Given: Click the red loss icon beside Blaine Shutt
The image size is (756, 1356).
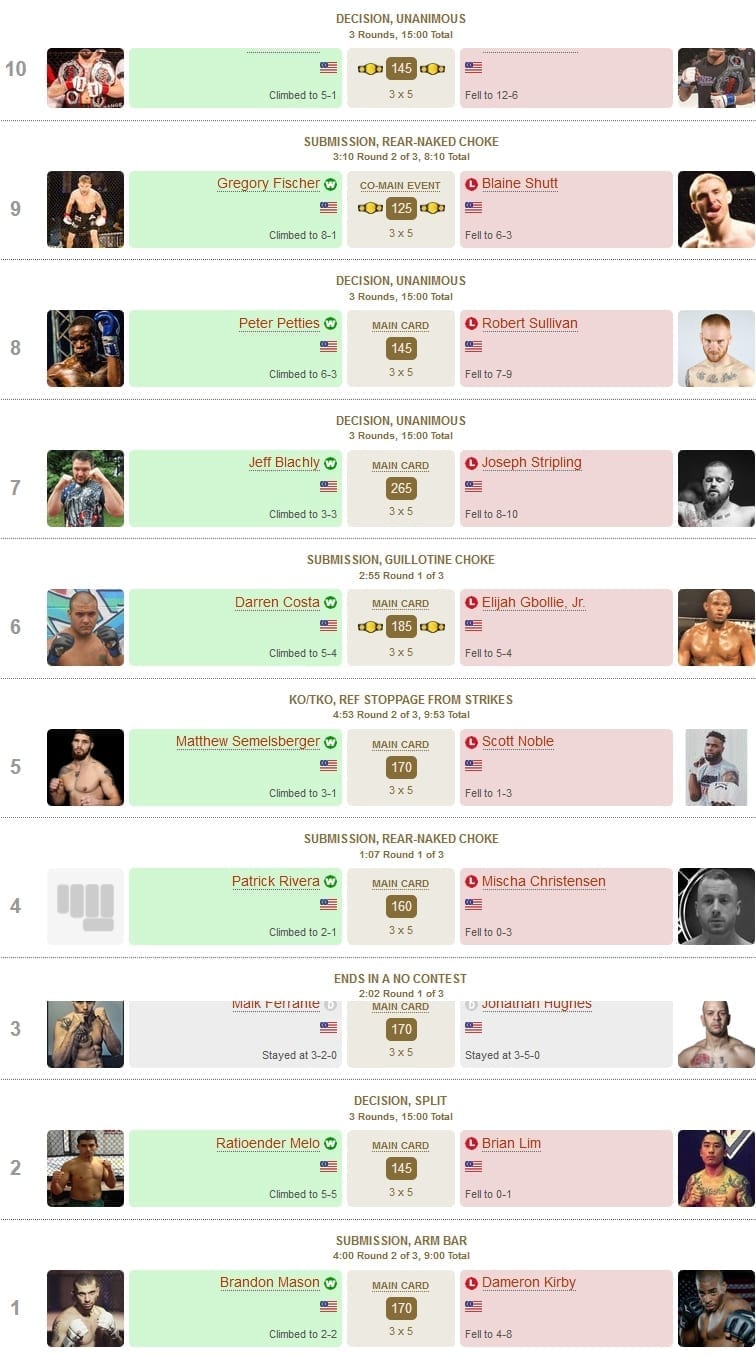Looking at the screenshot, I should point(472,184).
